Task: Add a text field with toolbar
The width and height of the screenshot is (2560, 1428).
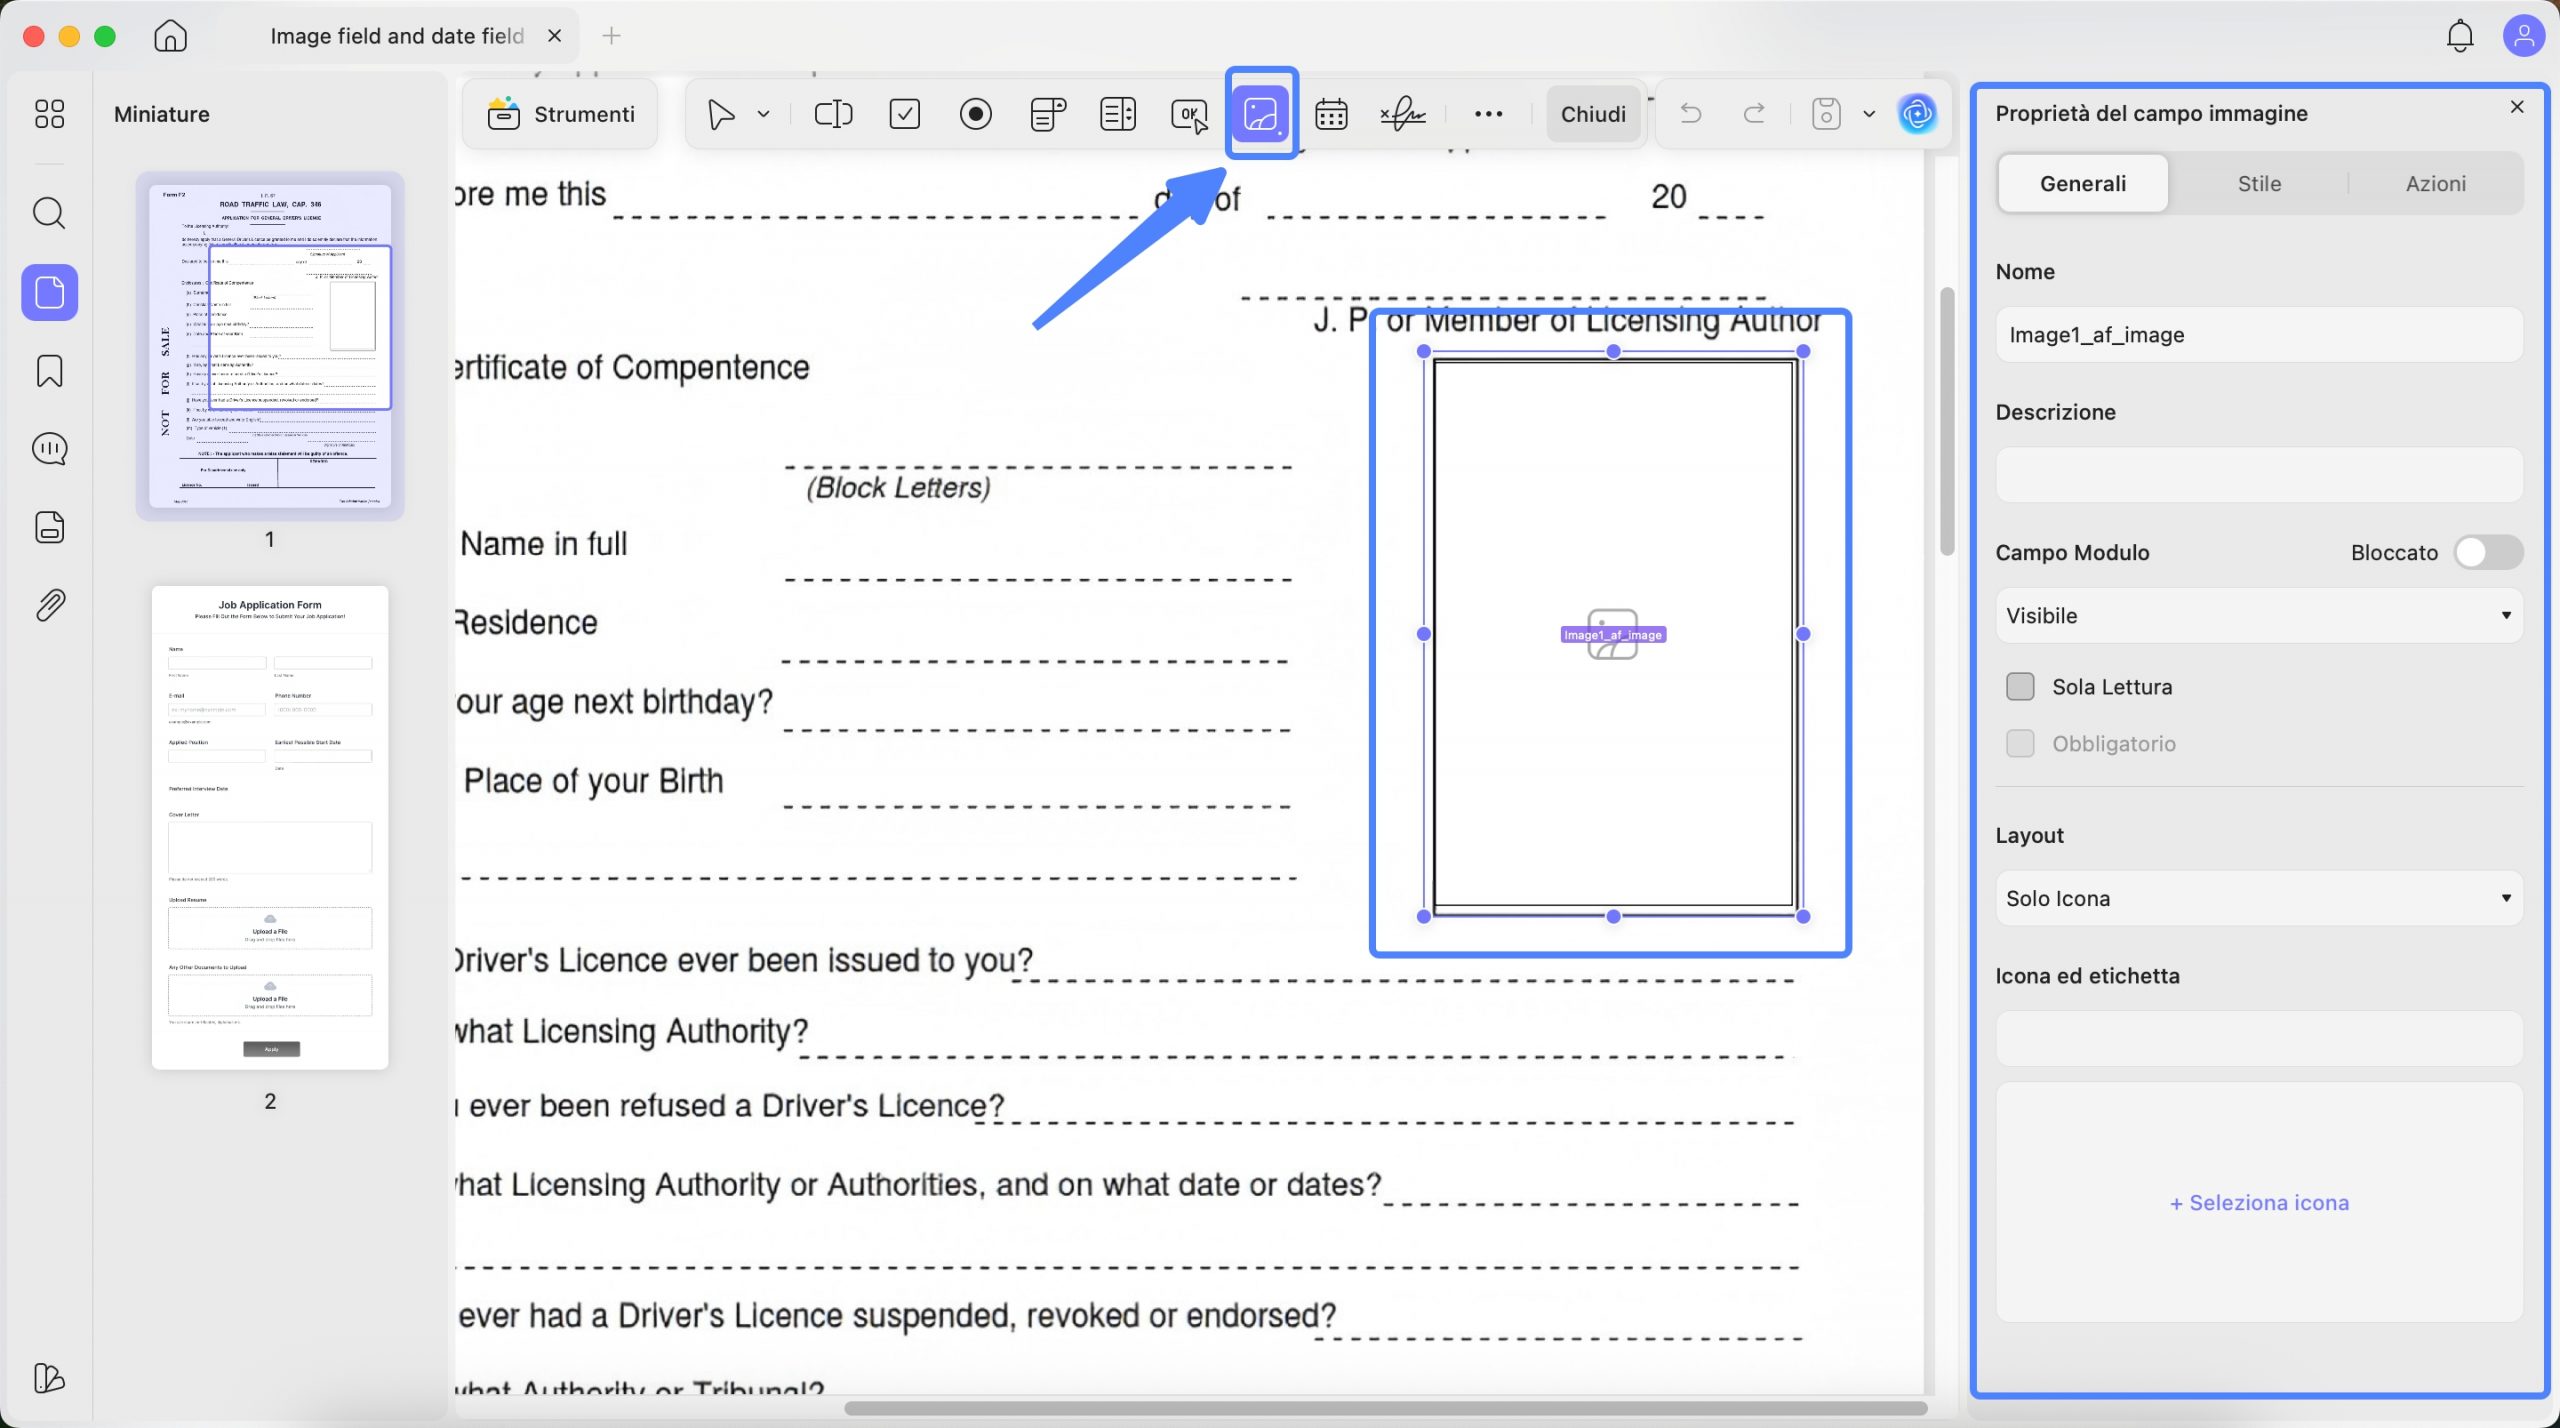Action: pyautogui.click(x=833, y=114)
